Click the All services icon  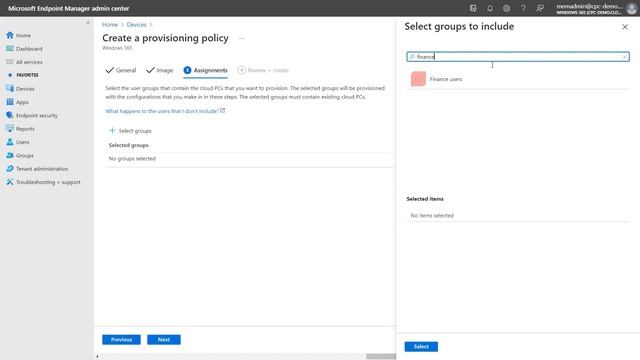[10, 62]
